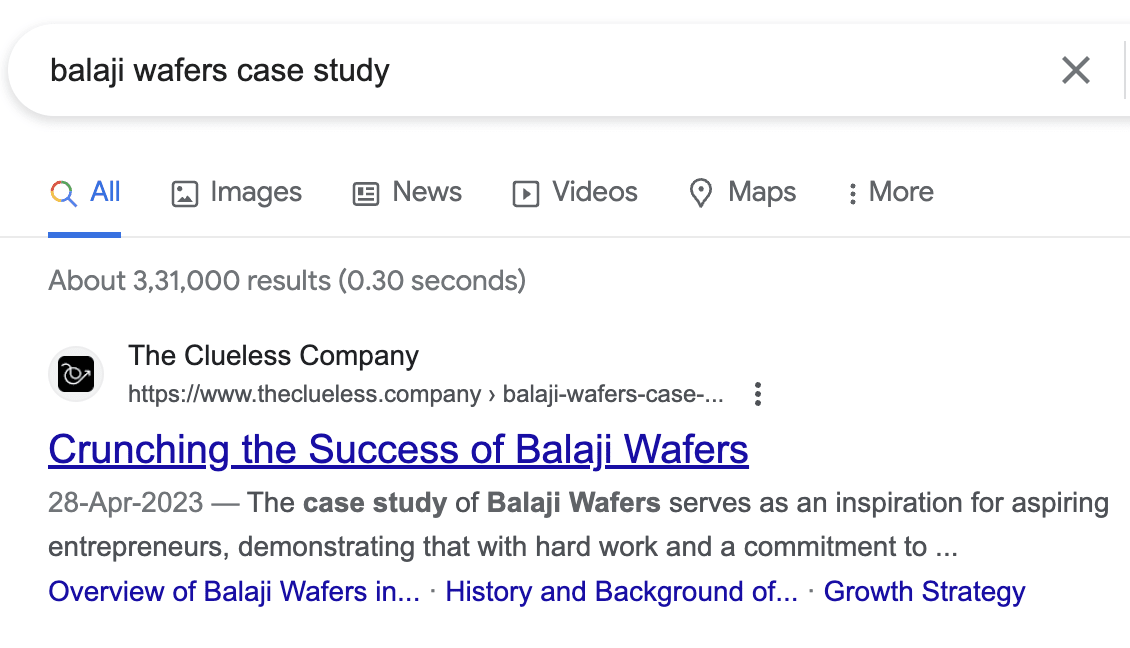Click the location pin icon for Maps
The width and height of the screenshot is (1130, 648).
point(701,193)
